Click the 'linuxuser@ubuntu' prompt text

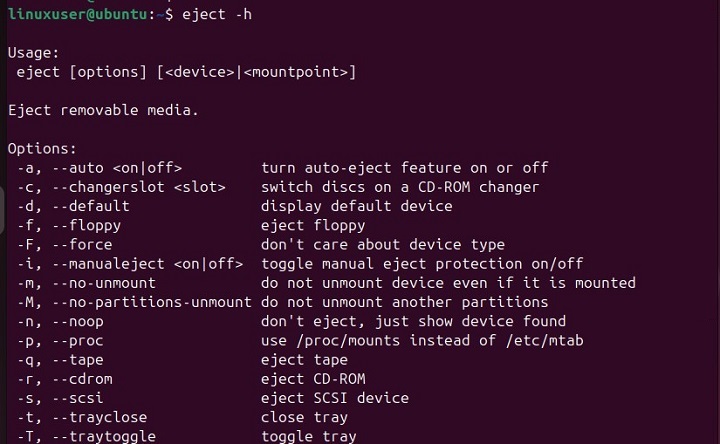pos(76,15)
